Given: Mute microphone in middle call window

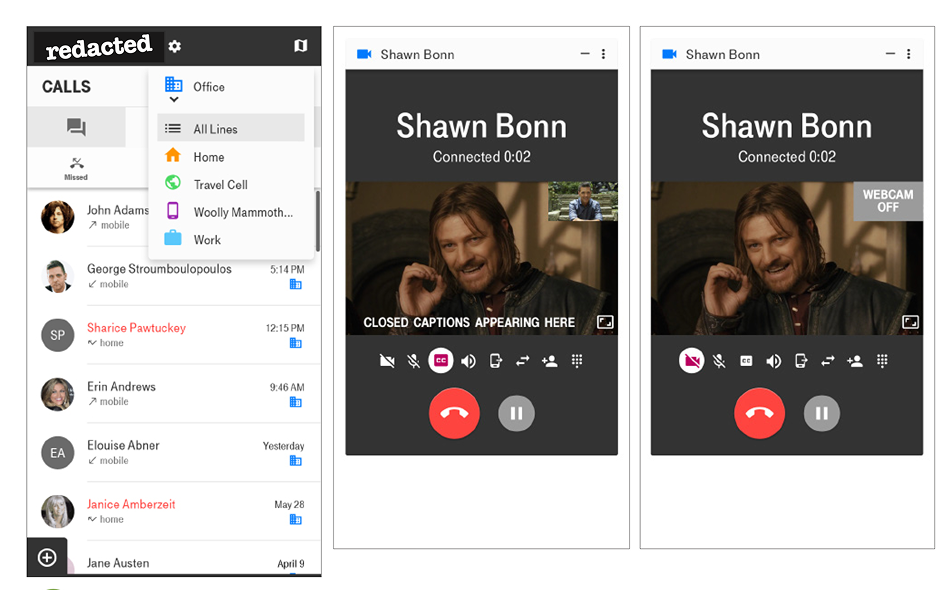Looking at the screenshot, I should 414,361.
